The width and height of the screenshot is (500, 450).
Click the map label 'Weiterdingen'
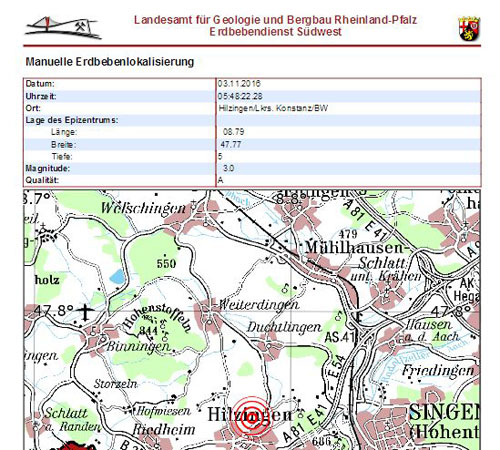(259, 305)
